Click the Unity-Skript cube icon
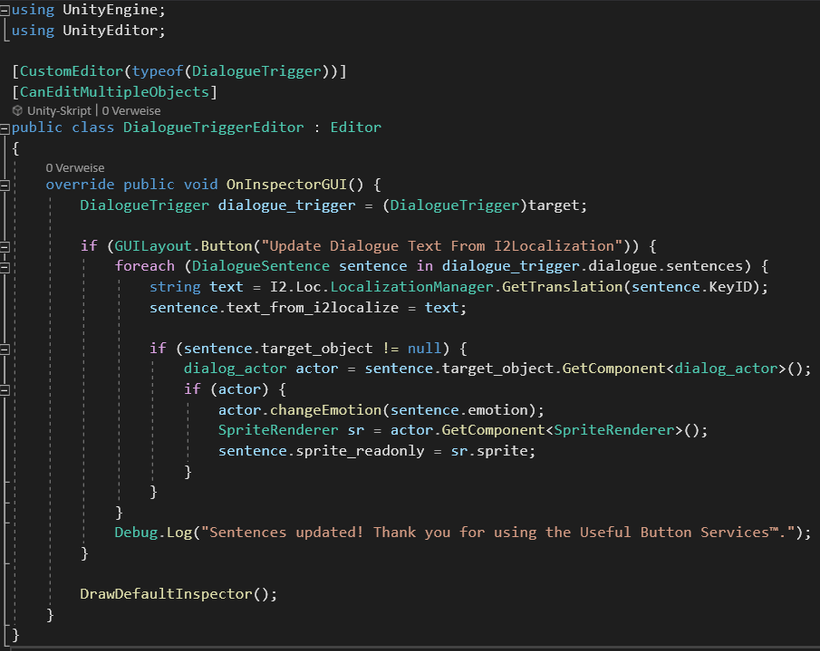The width and height of the screenshot is (820, 651). point(17,110)
